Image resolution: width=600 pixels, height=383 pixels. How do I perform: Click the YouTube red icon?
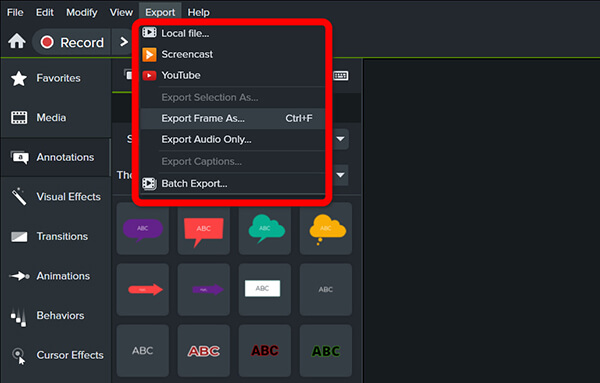click(x=149, y=75)
